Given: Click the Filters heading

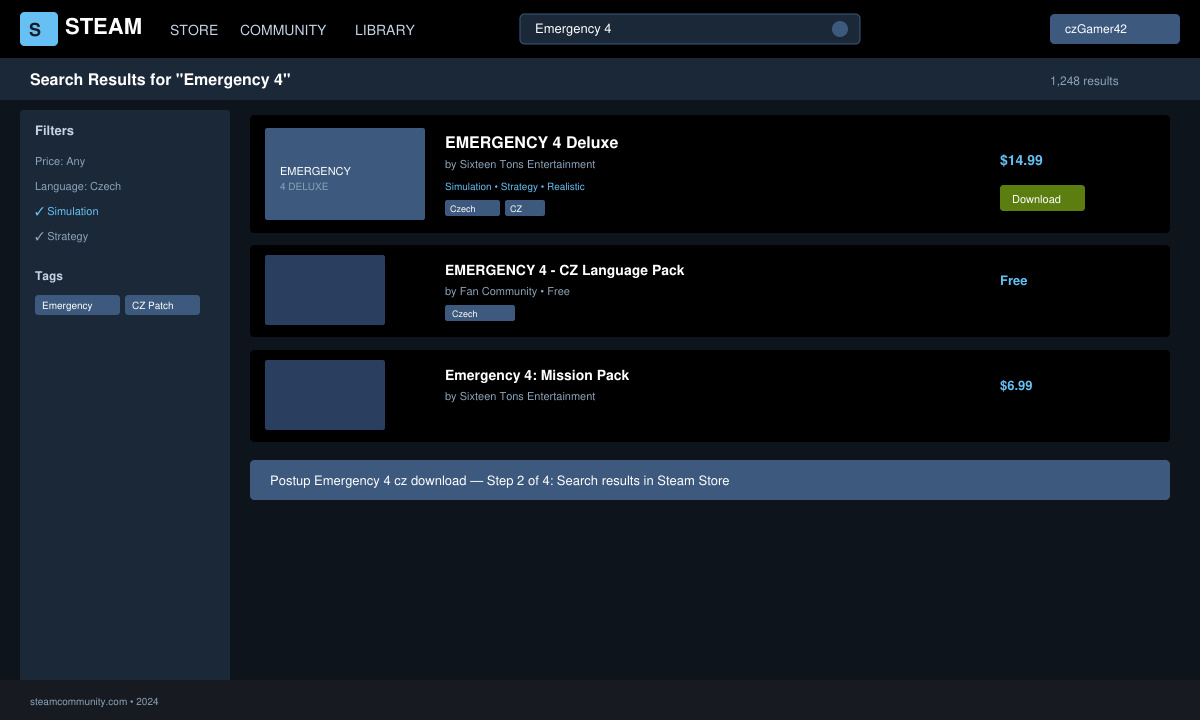Looking at the screenshot, I should pyautogui.click(x=54, y=131).
